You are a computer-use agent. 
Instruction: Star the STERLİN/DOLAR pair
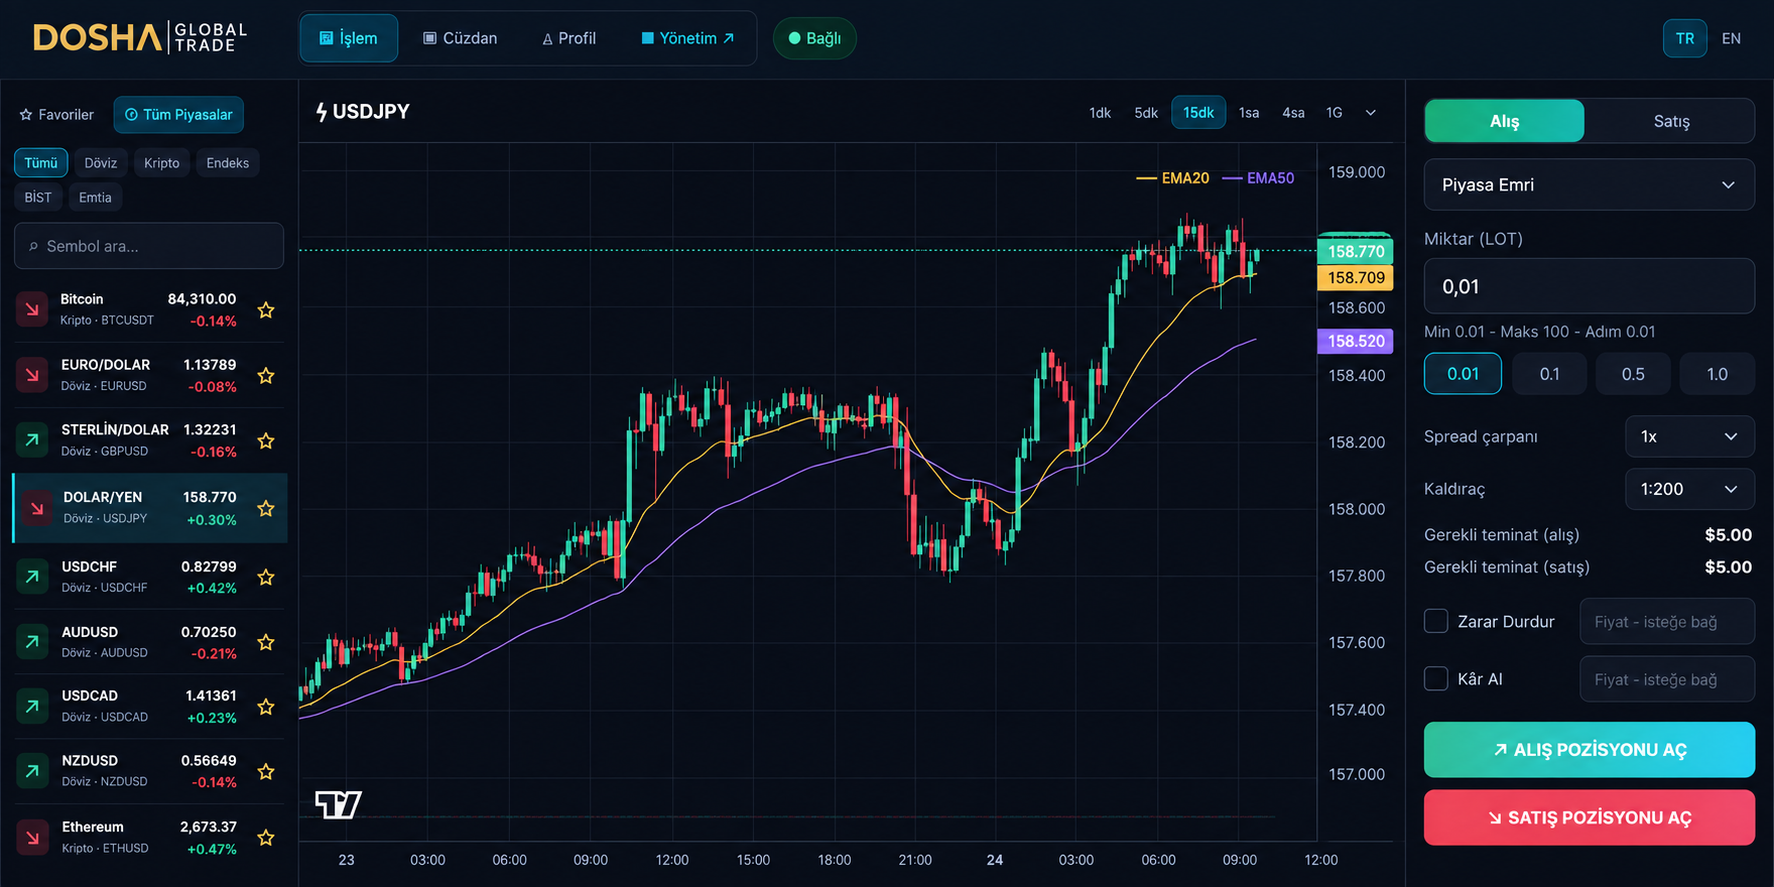[266, 441]
